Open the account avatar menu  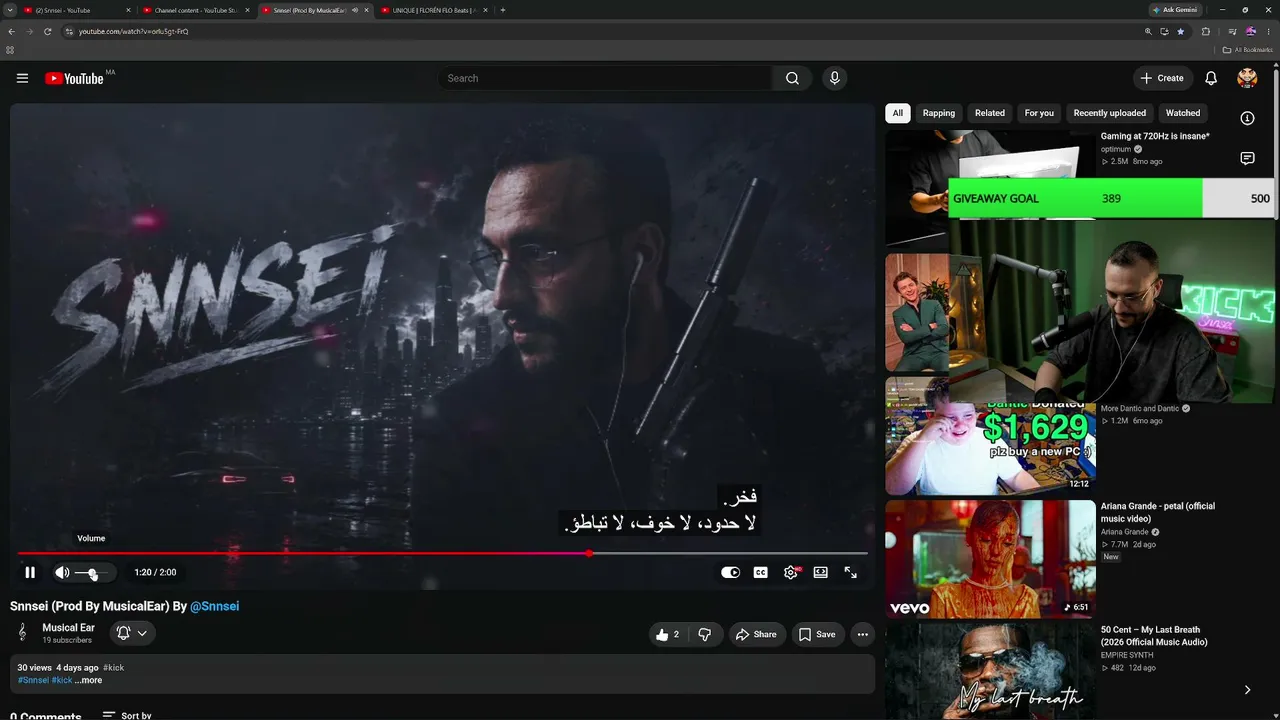tap(1247, 78)
